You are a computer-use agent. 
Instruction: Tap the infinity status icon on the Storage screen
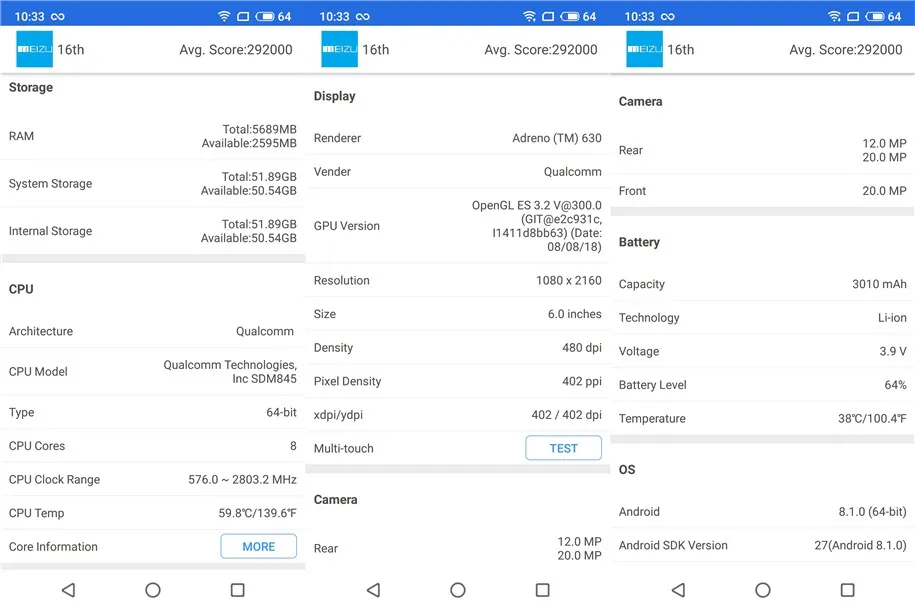58,16
